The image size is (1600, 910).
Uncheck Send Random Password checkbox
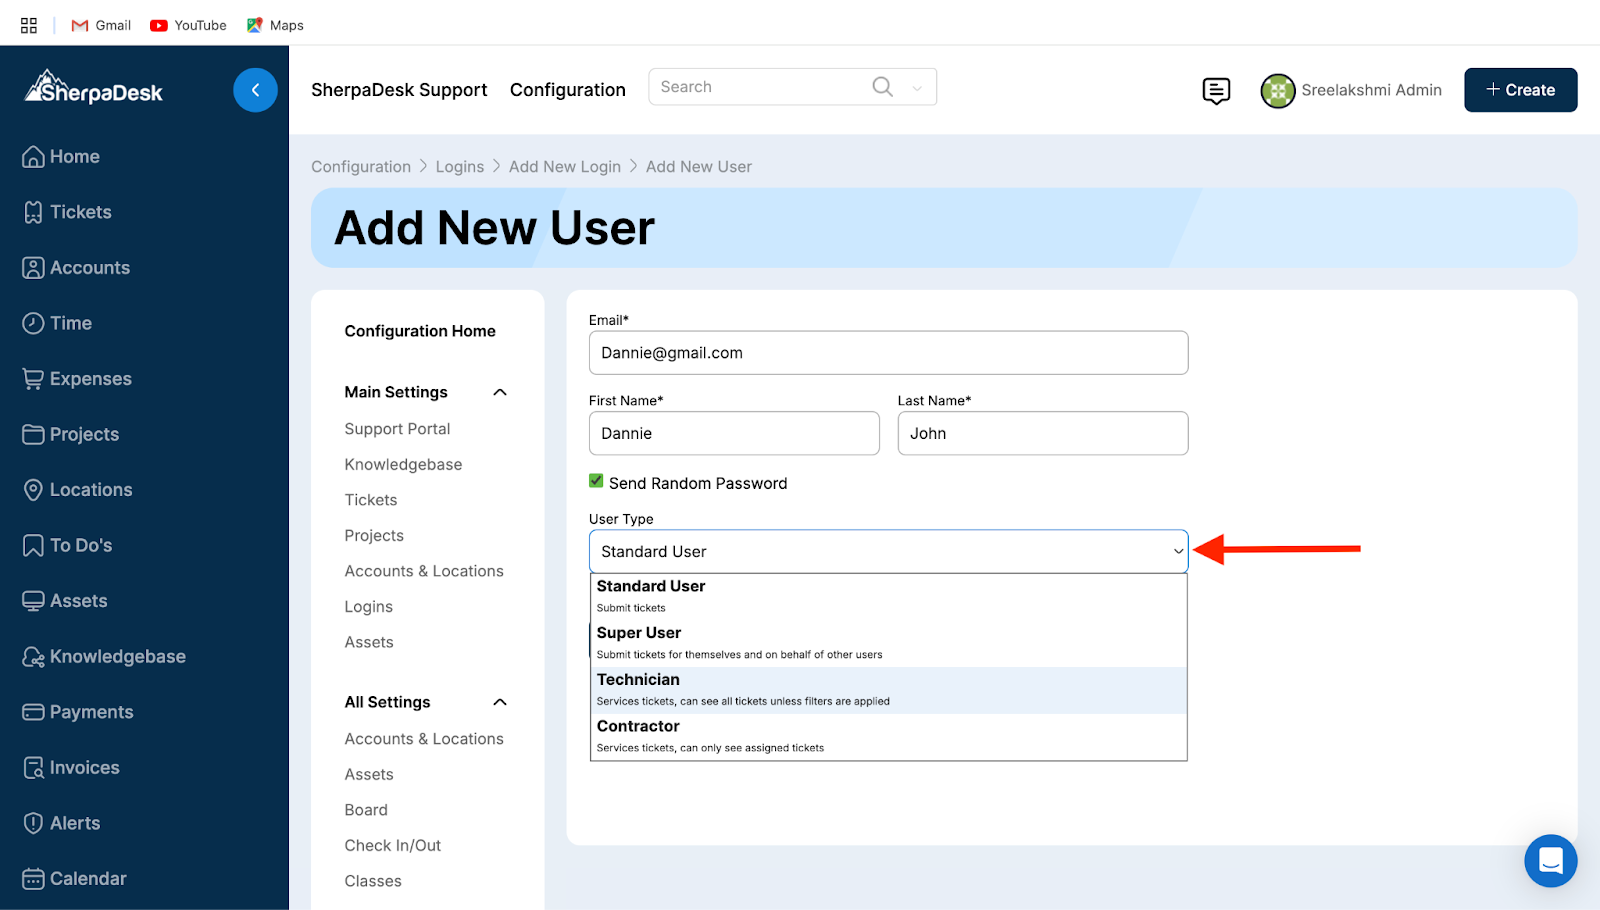597,482
